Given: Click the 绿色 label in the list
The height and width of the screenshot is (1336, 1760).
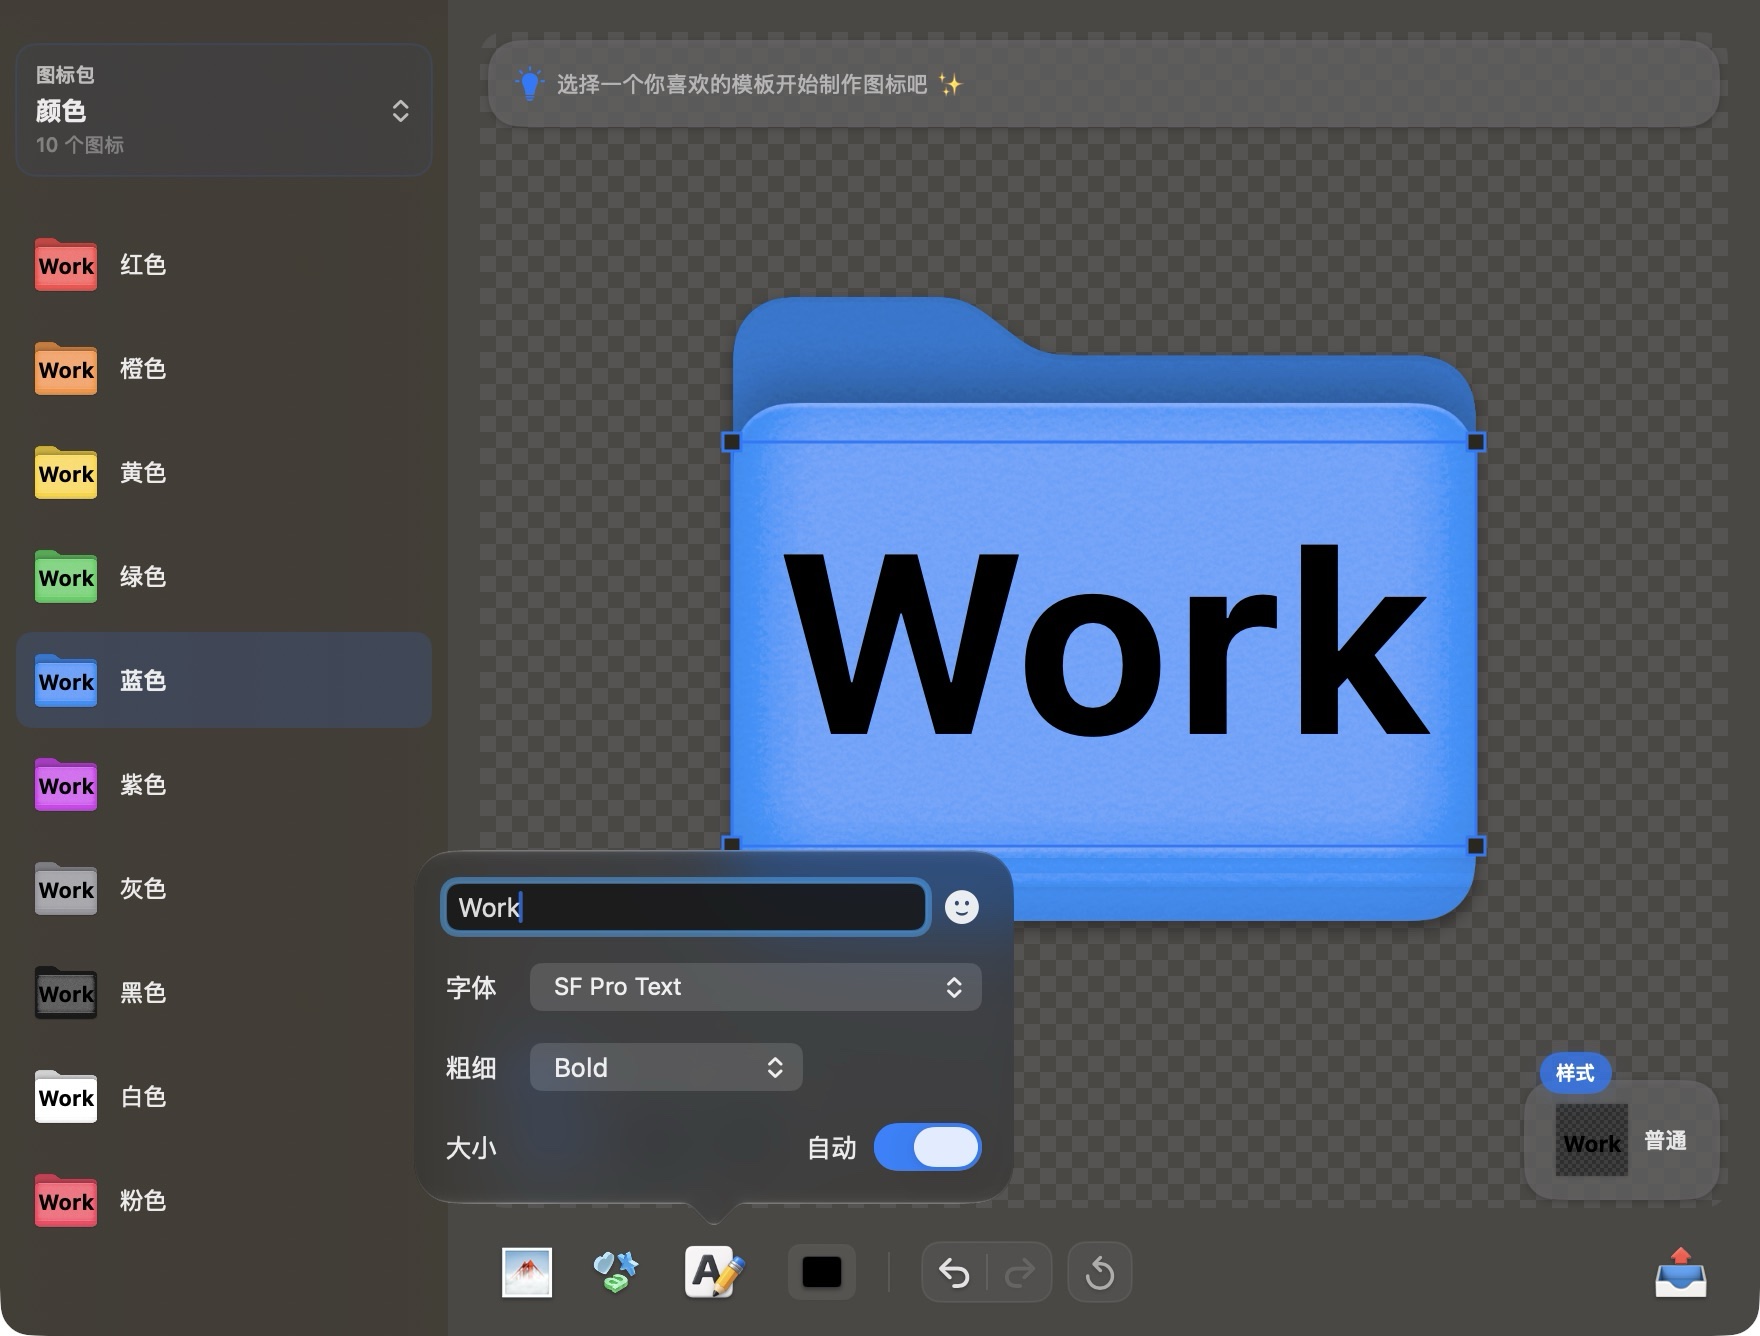Looking at the screenshot, I should point(143,577).
